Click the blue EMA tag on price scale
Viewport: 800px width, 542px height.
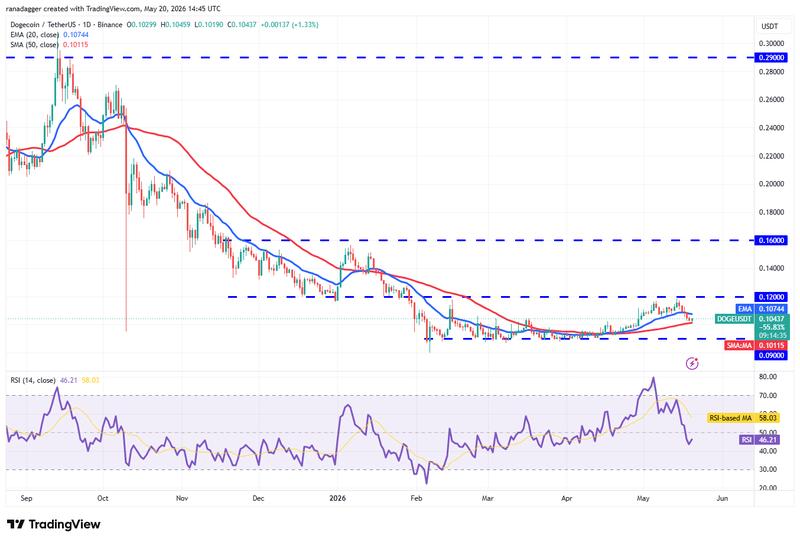tap(744, 309)
